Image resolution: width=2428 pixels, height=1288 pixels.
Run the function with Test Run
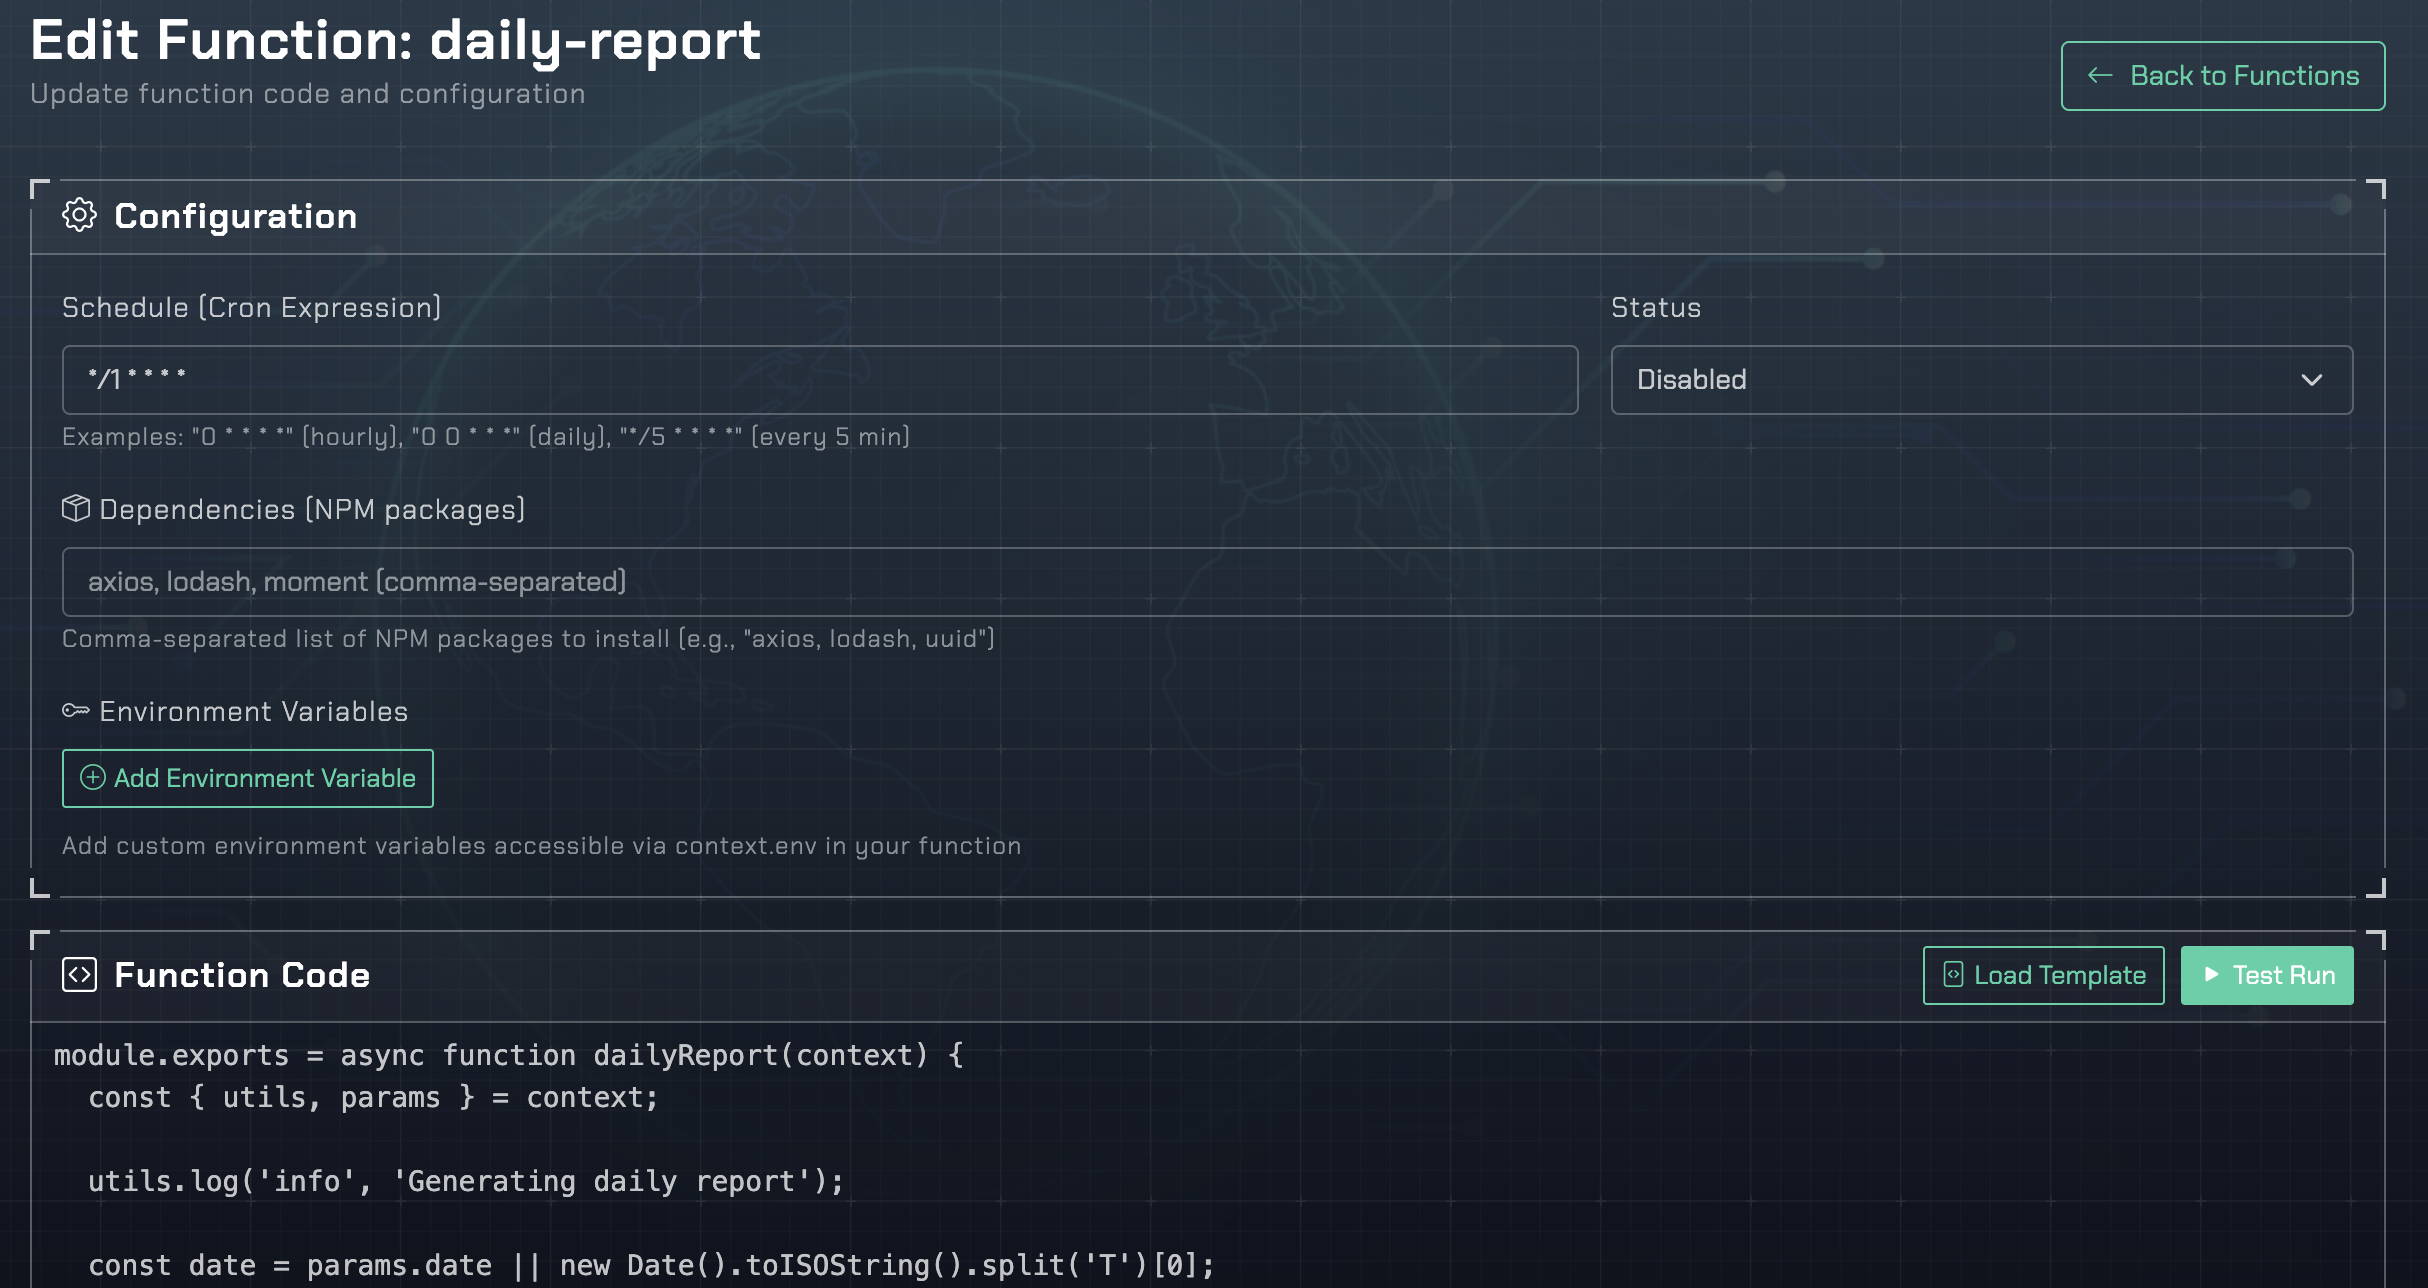tap(2267, 975)
